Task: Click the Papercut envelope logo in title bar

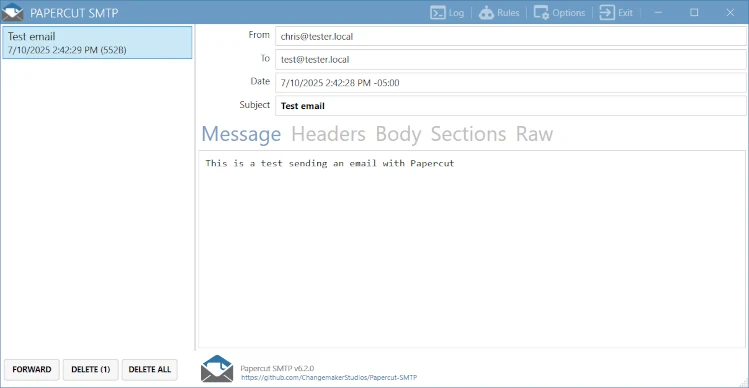Action: tap(12, 12)
